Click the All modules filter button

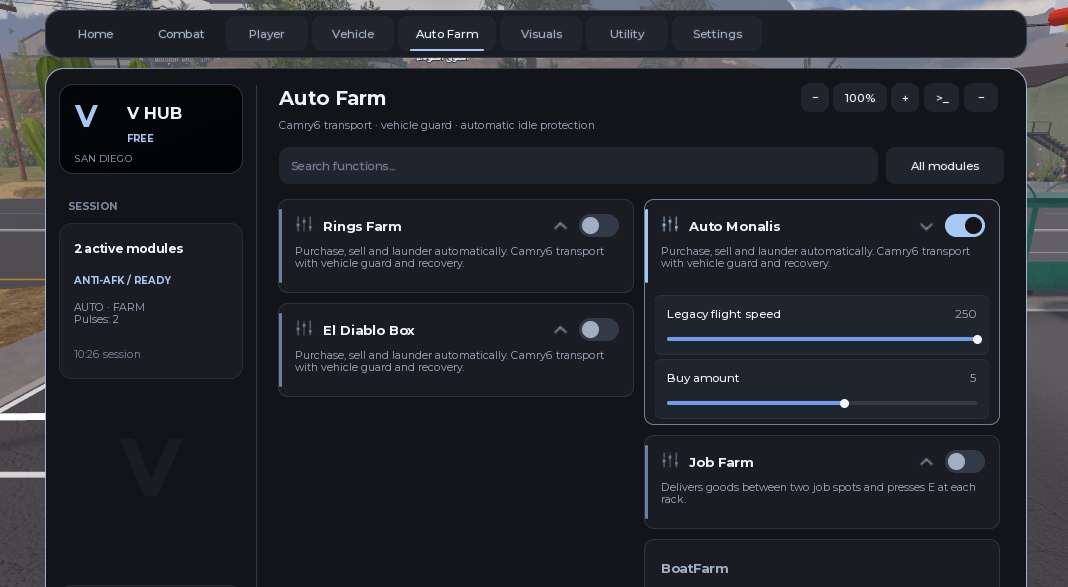click(945, 166)
